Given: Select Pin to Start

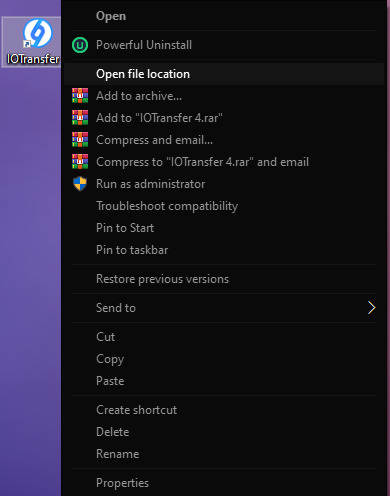Looking at the screenshot, I should click(224, 228).
